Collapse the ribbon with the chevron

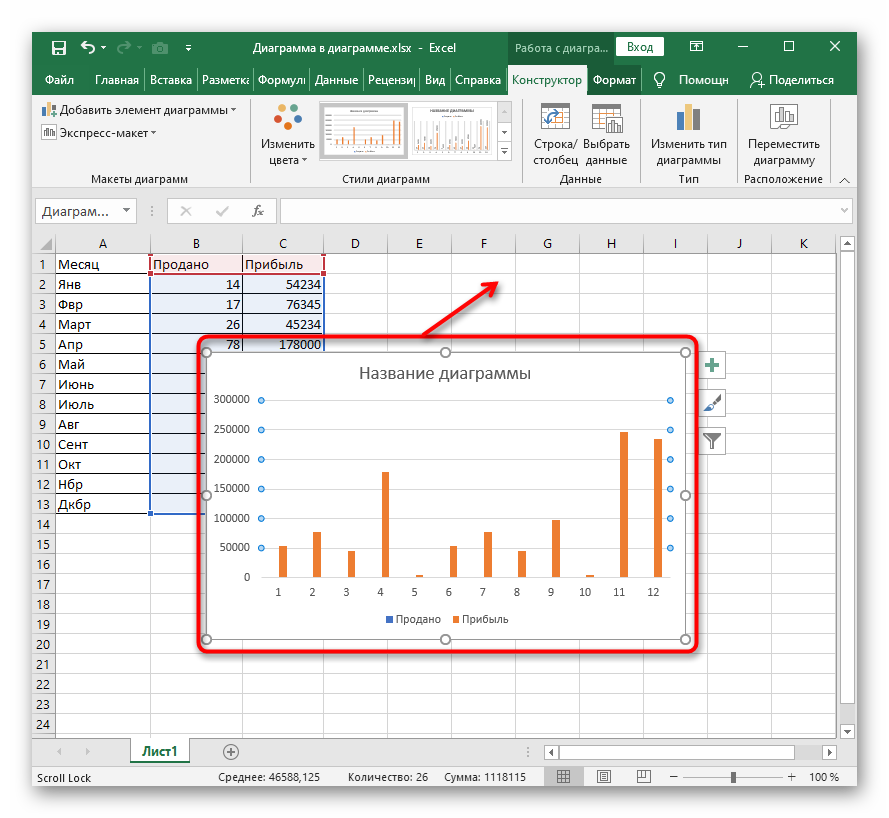coord(844,180)
